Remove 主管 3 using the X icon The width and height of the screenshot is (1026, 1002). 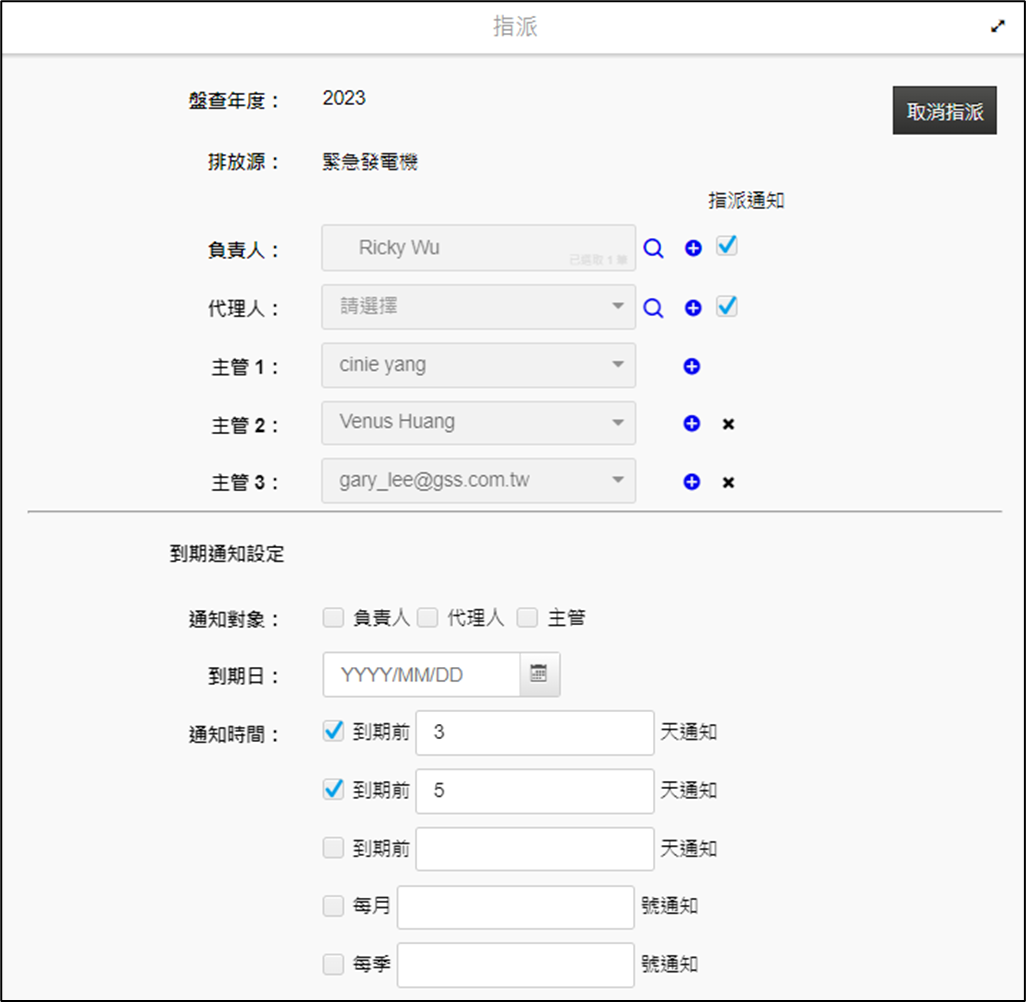(x=729, y=483)
